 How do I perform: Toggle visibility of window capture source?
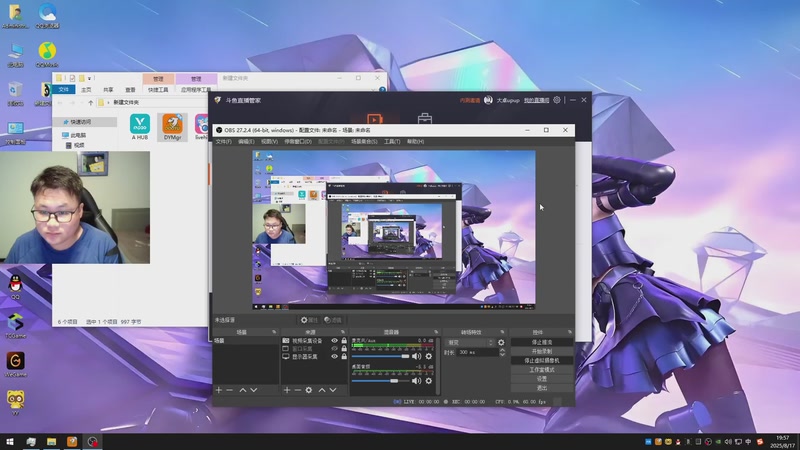tap(334, 348)
